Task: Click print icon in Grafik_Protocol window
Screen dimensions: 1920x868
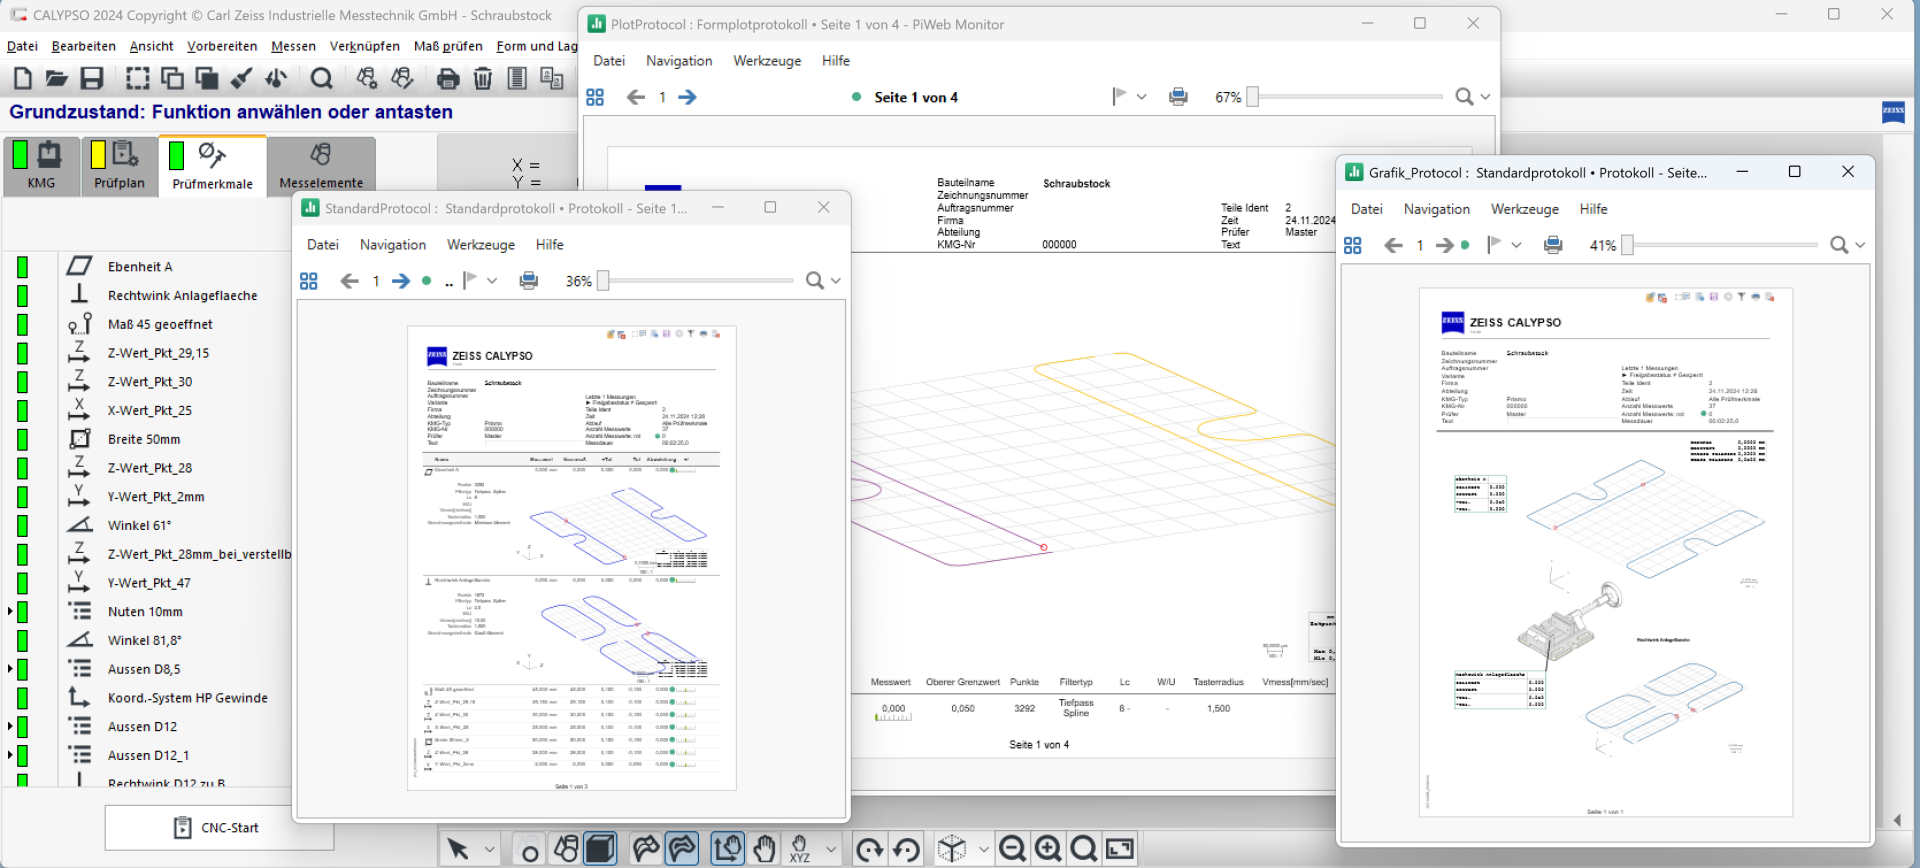Action: pyautogui.click(x=1553, y=245)
